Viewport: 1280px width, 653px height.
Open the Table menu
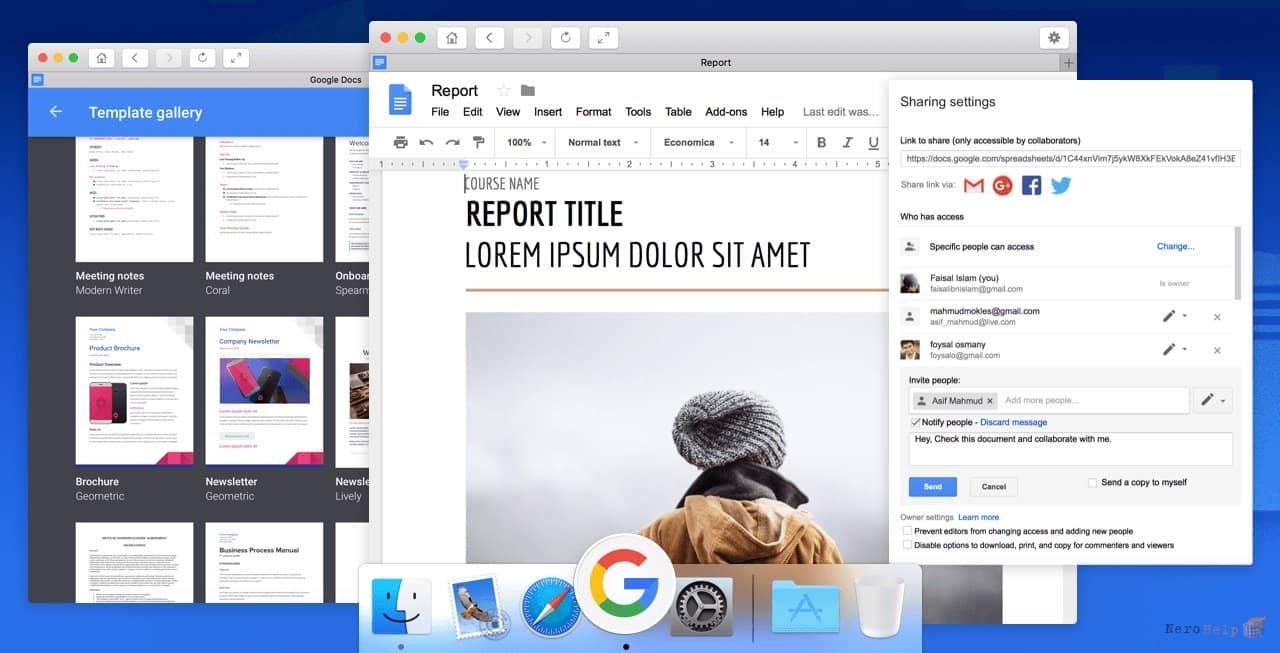678,112
